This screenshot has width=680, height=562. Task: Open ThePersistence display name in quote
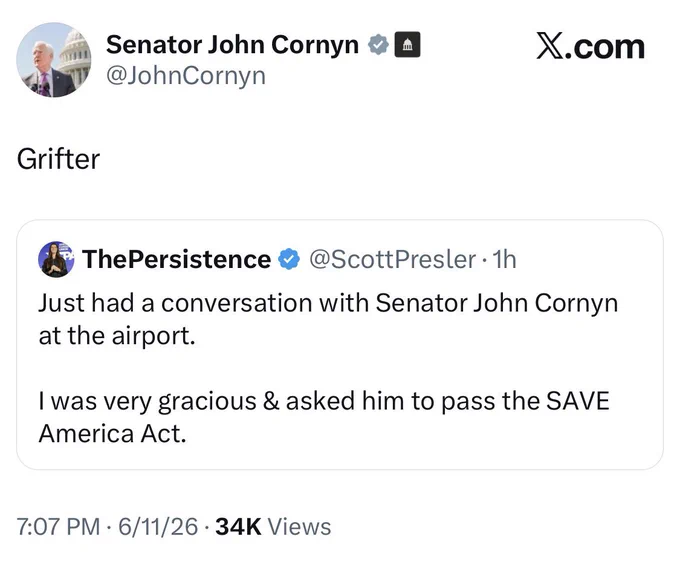click(x=177, y=259)
